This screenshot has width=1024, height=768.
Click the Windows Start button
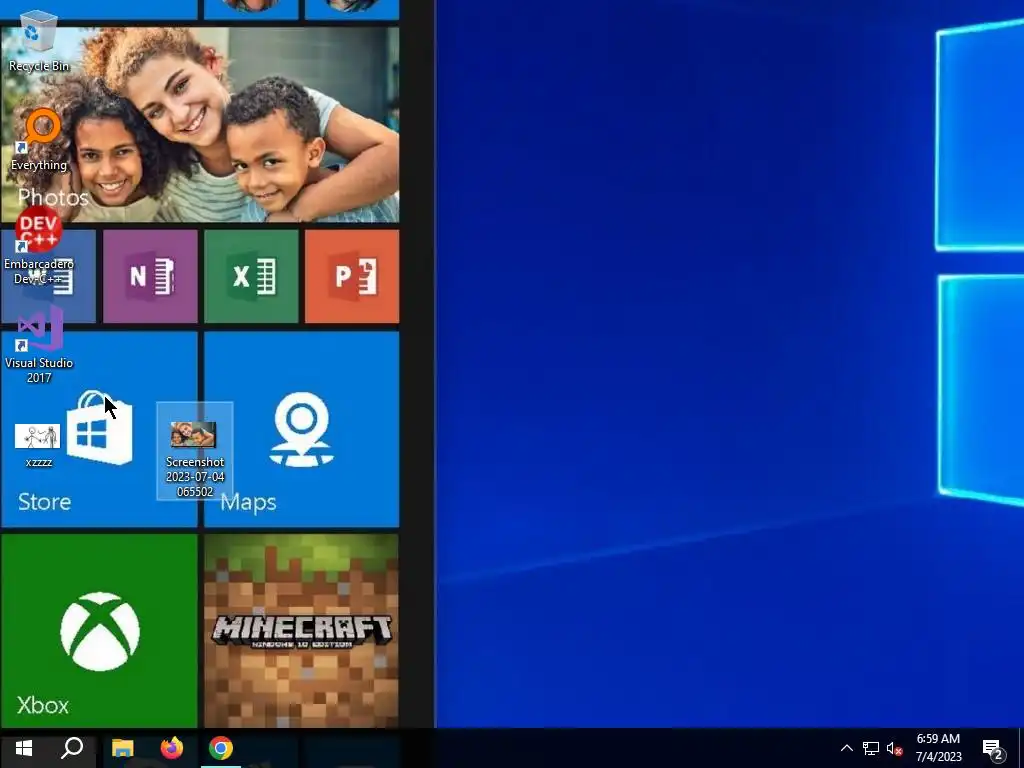[x=24, y=748]
